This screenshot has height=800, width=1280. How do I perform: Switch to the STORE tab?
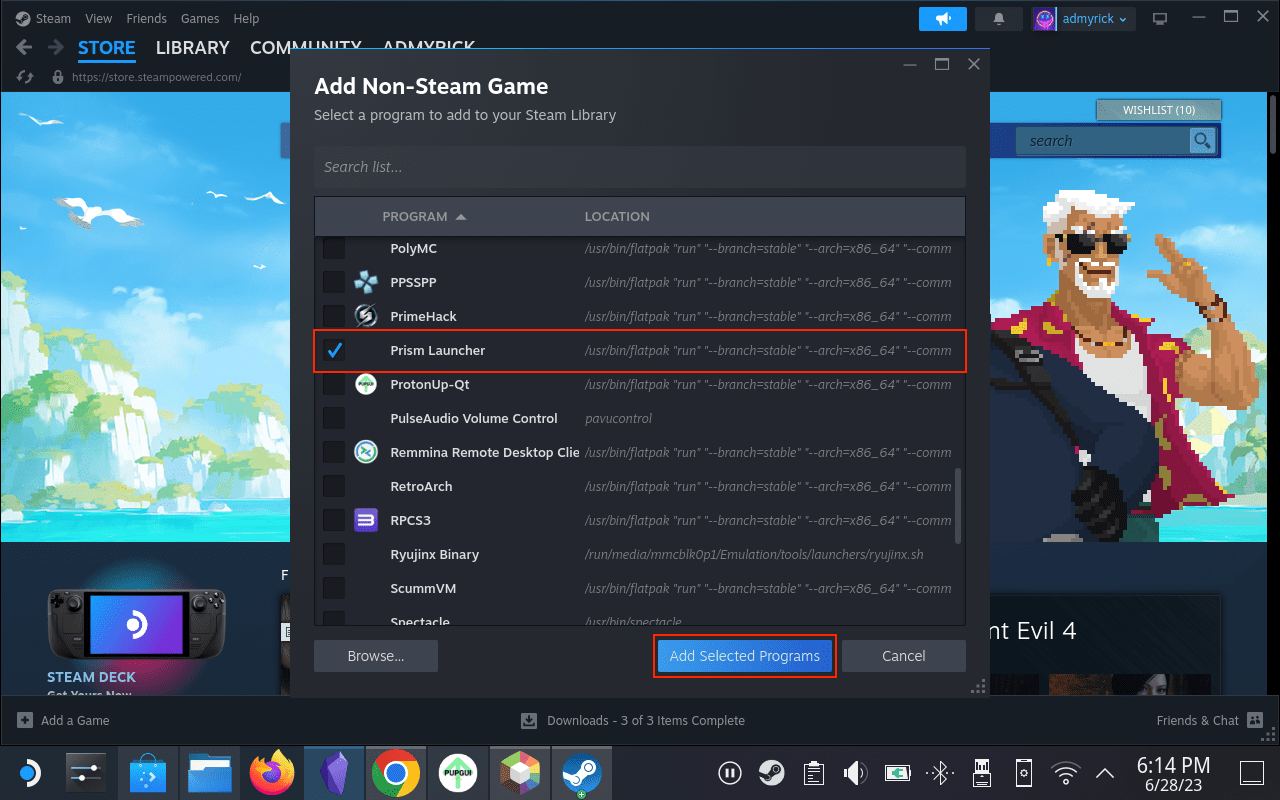106,47
